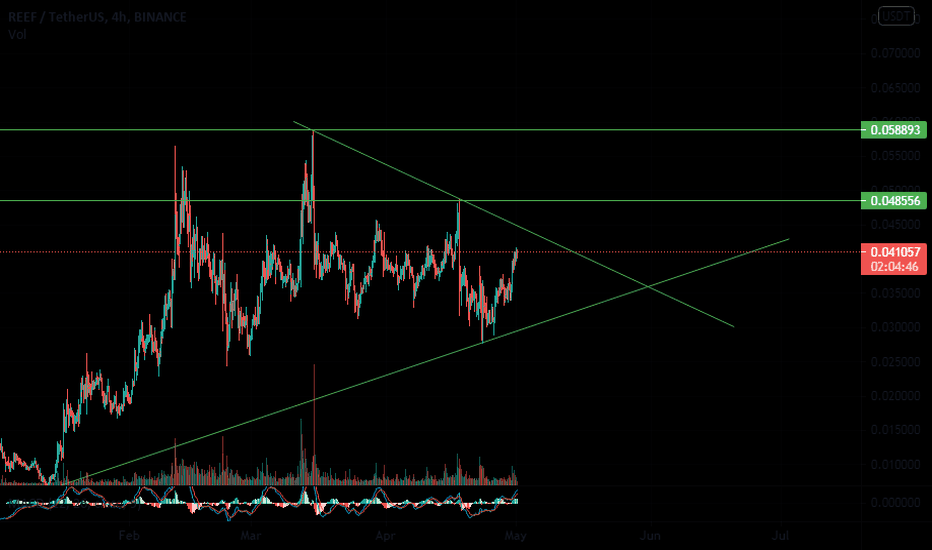932x550 pixels.
Task: Click the 0.045000 price axis value
Action: (x=896, y=225)
